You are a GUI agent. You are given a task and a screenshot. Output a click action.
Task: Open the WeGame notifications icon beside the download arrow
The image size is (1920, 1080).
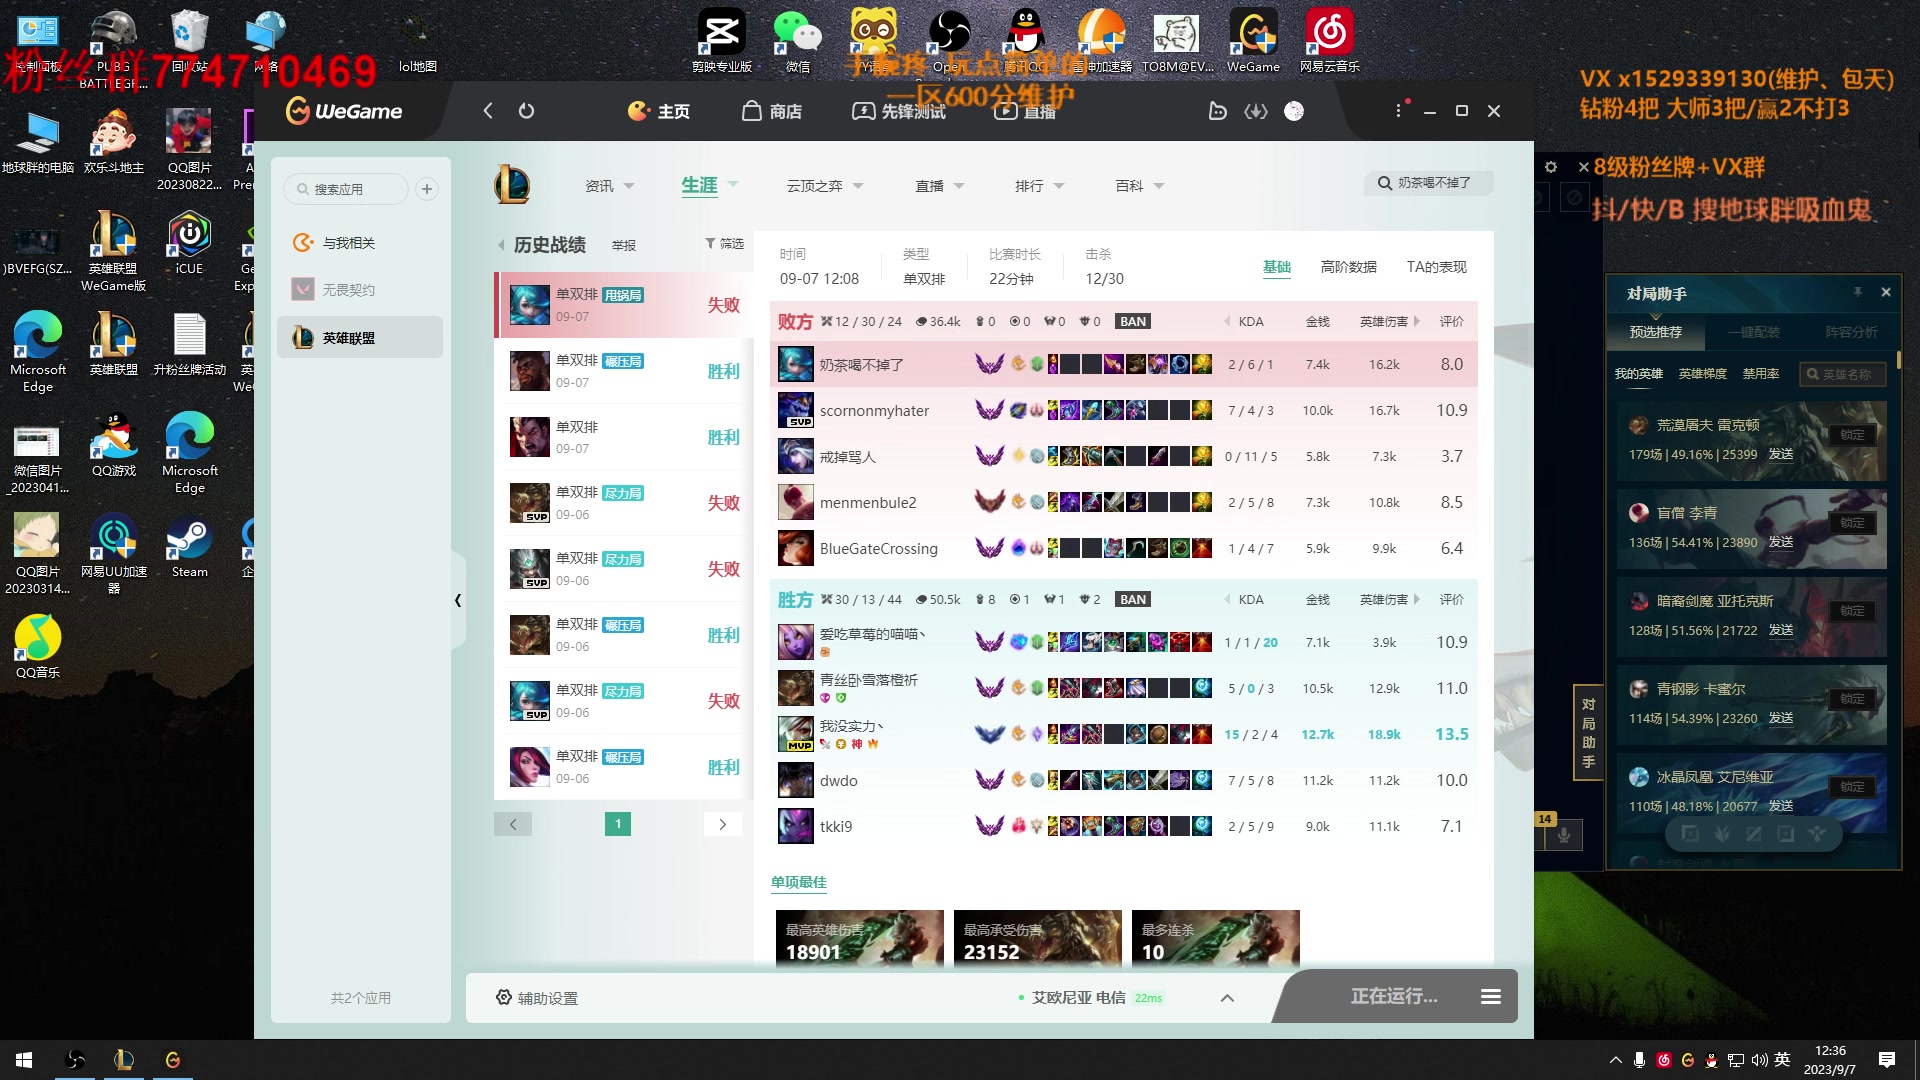[x=1217, y=111]
